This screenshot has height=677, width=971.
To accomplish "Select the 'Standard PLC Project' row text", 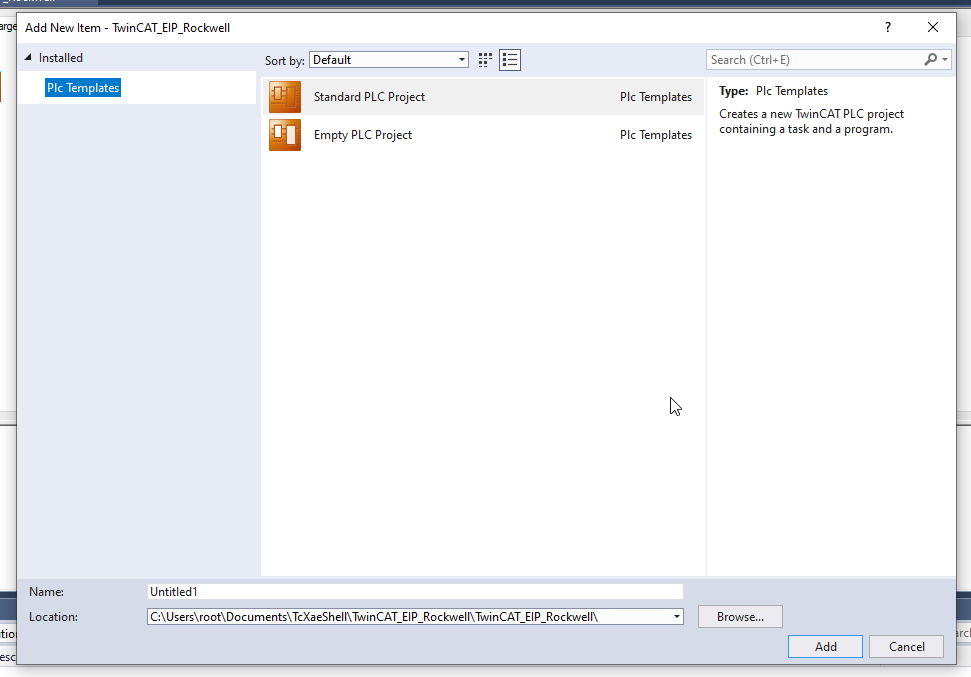I will point(369,97).
